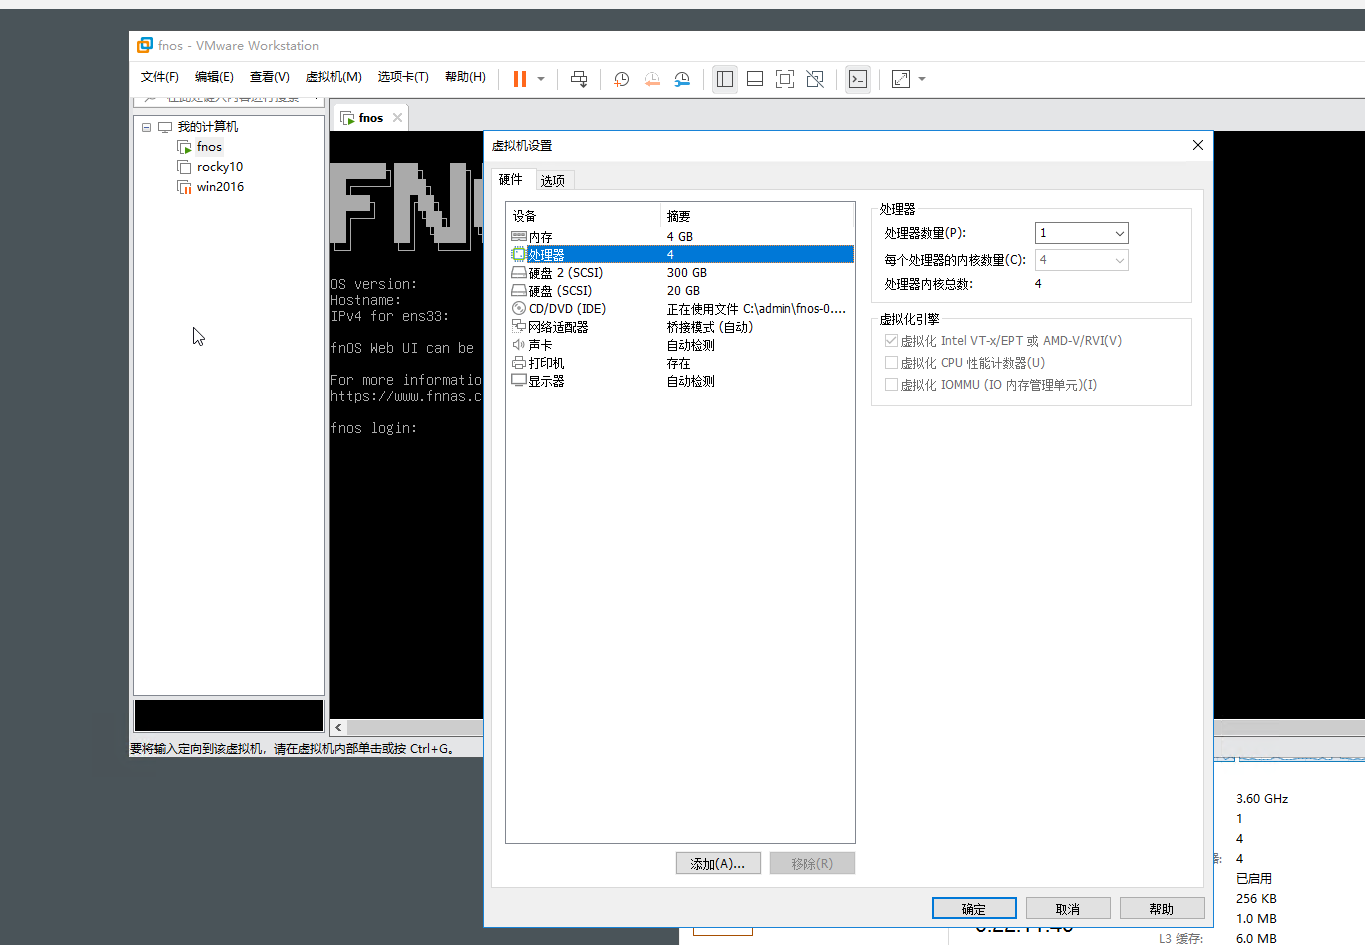Screen dimensions: 1365x945
Task: Enable 虚拟化 CPU 性能计数器 checkbox
Action: tap(891, 362)
